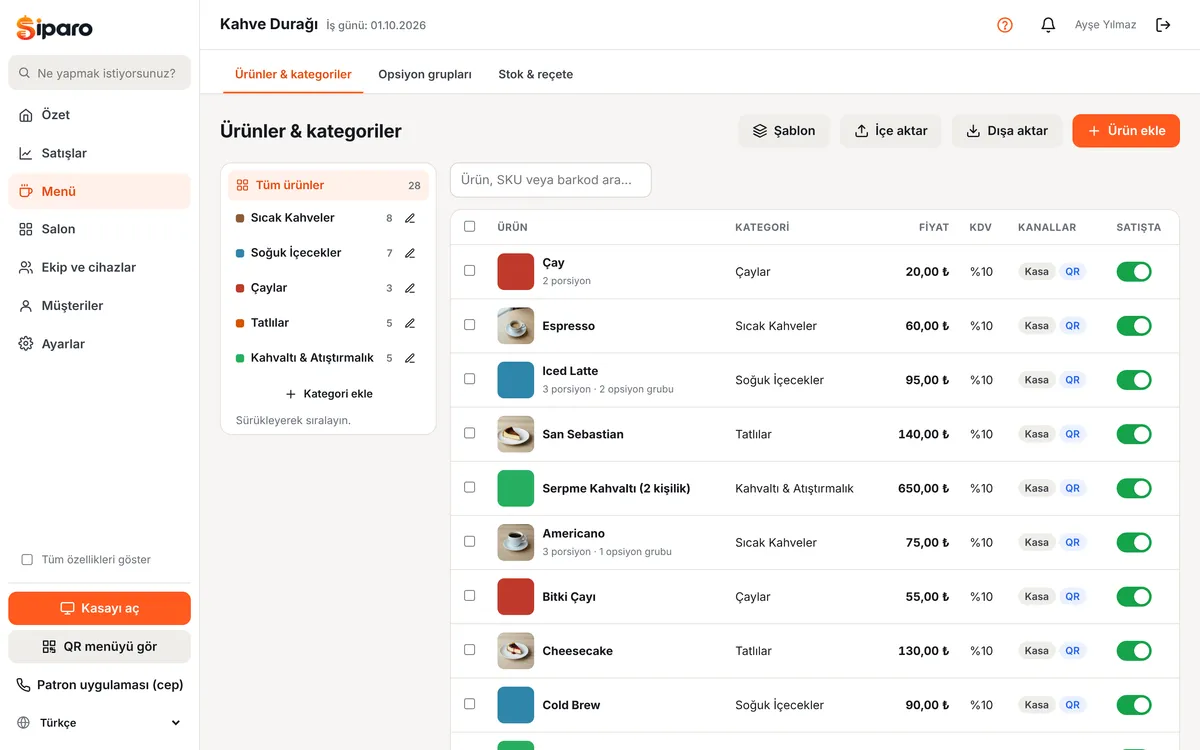Open Patron uygulaması (cep) link
Screen dimensions: 1200x750
pos(99,685)
